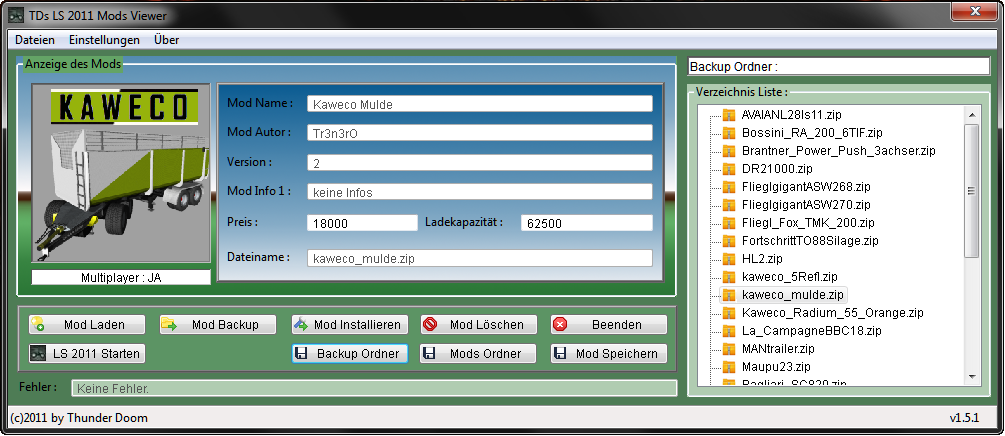The height and width of the screenshot is (436, 1005).
Task: Select DR21000.zip entry
Action: pos(777,169)
